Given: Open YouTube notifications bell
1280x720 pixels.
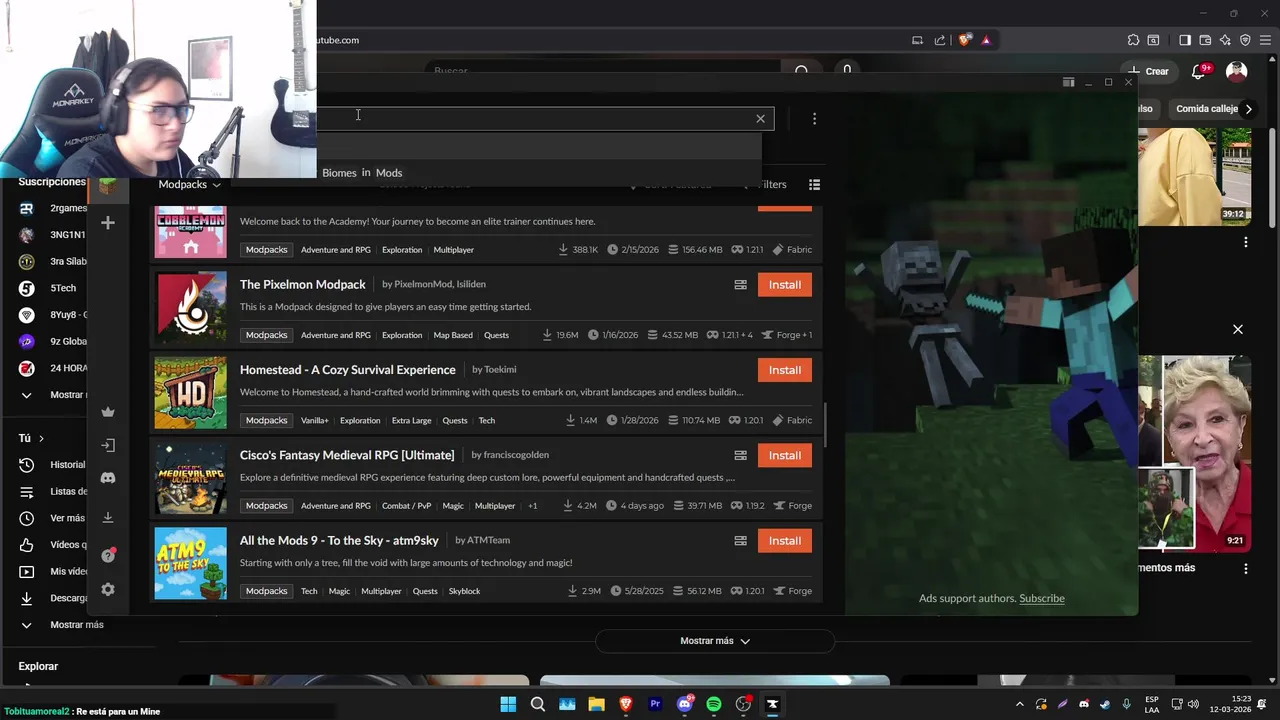Looking at the screenshot, I should [x=1198, y=71].
